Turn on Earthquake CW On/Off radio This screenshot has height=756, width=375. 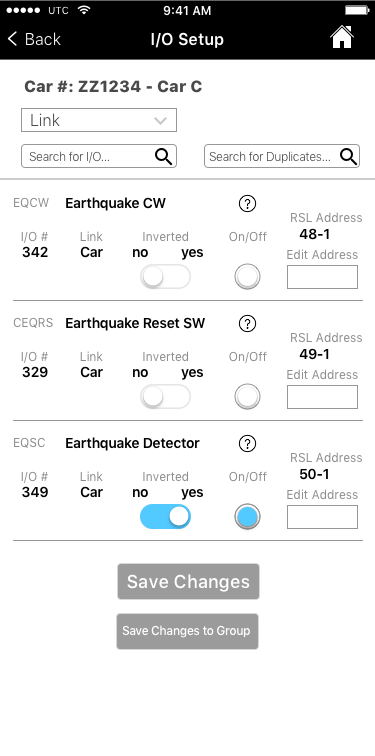point(247,277)
